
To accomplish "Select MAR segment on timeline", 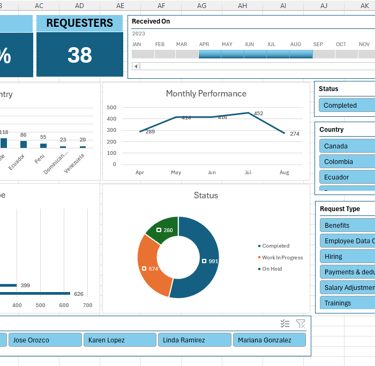I will pos(187,54).
